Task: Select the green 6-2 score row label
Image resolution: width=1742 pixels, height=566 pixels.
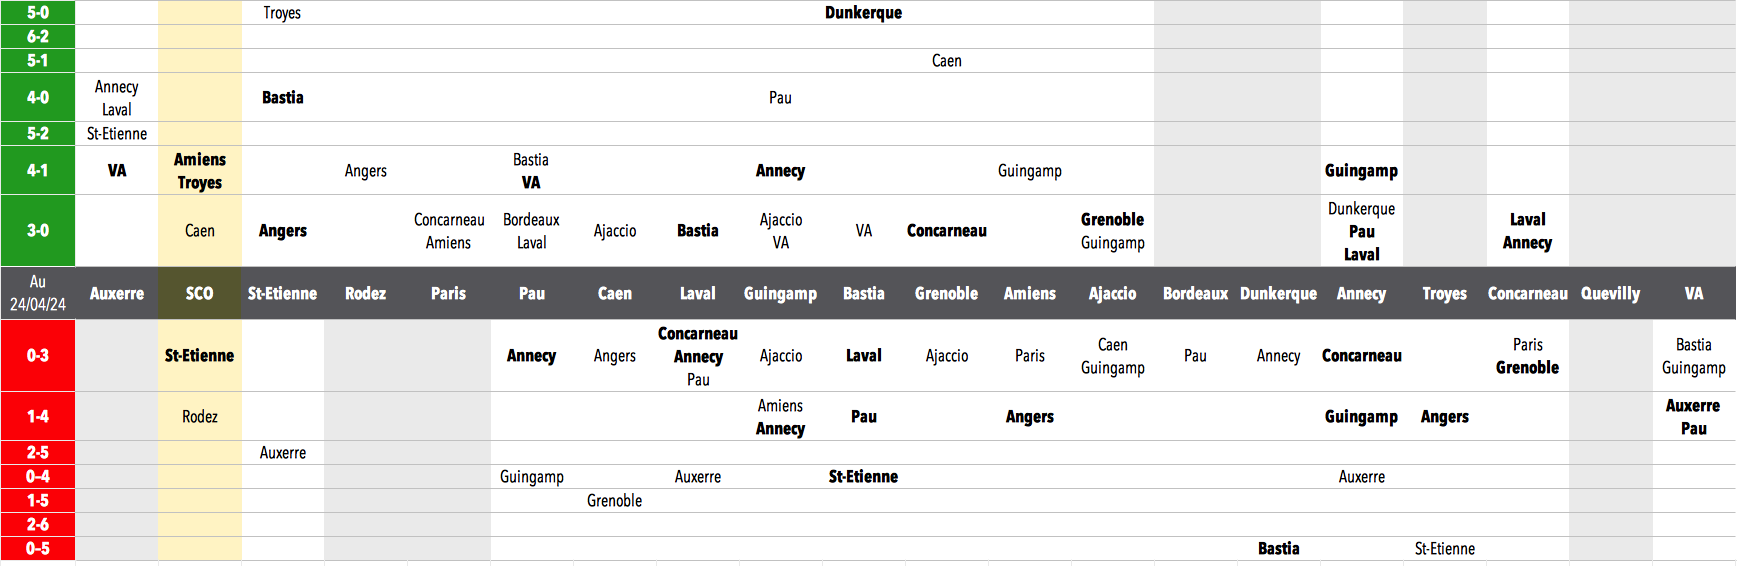Action: click(x=37, y=37)
